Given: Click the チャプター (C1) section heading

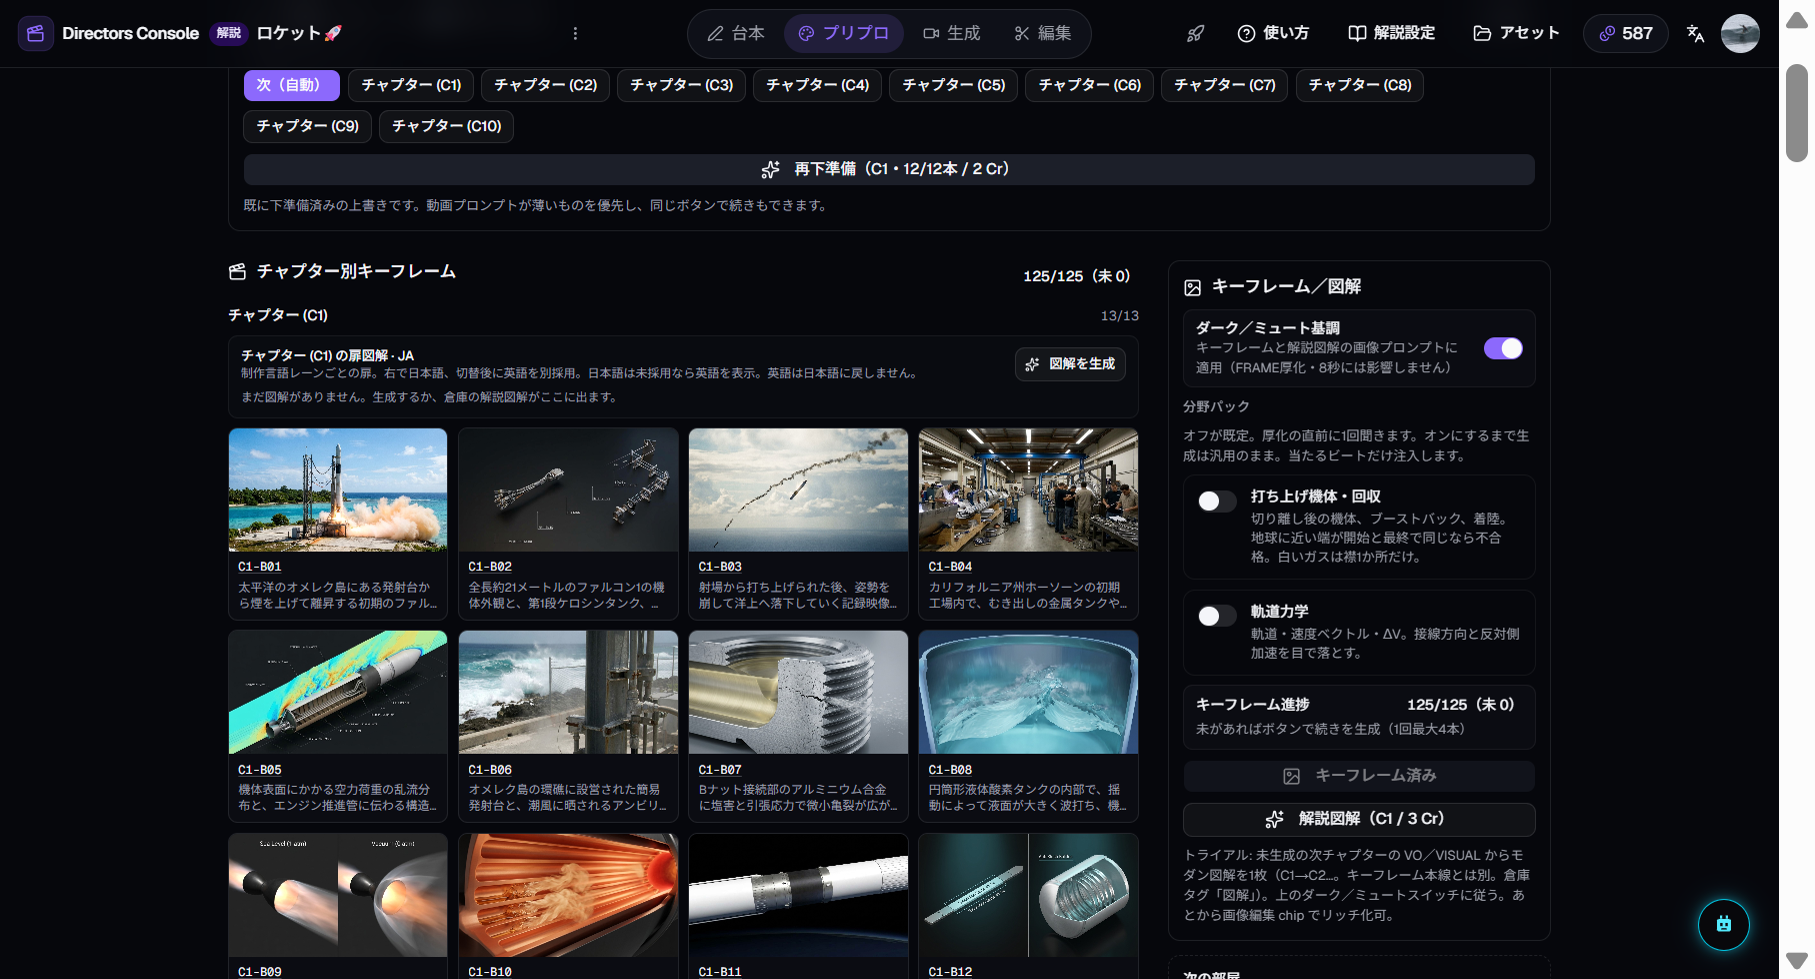Looking at the screenshot, I should click(x=278, y=315).
